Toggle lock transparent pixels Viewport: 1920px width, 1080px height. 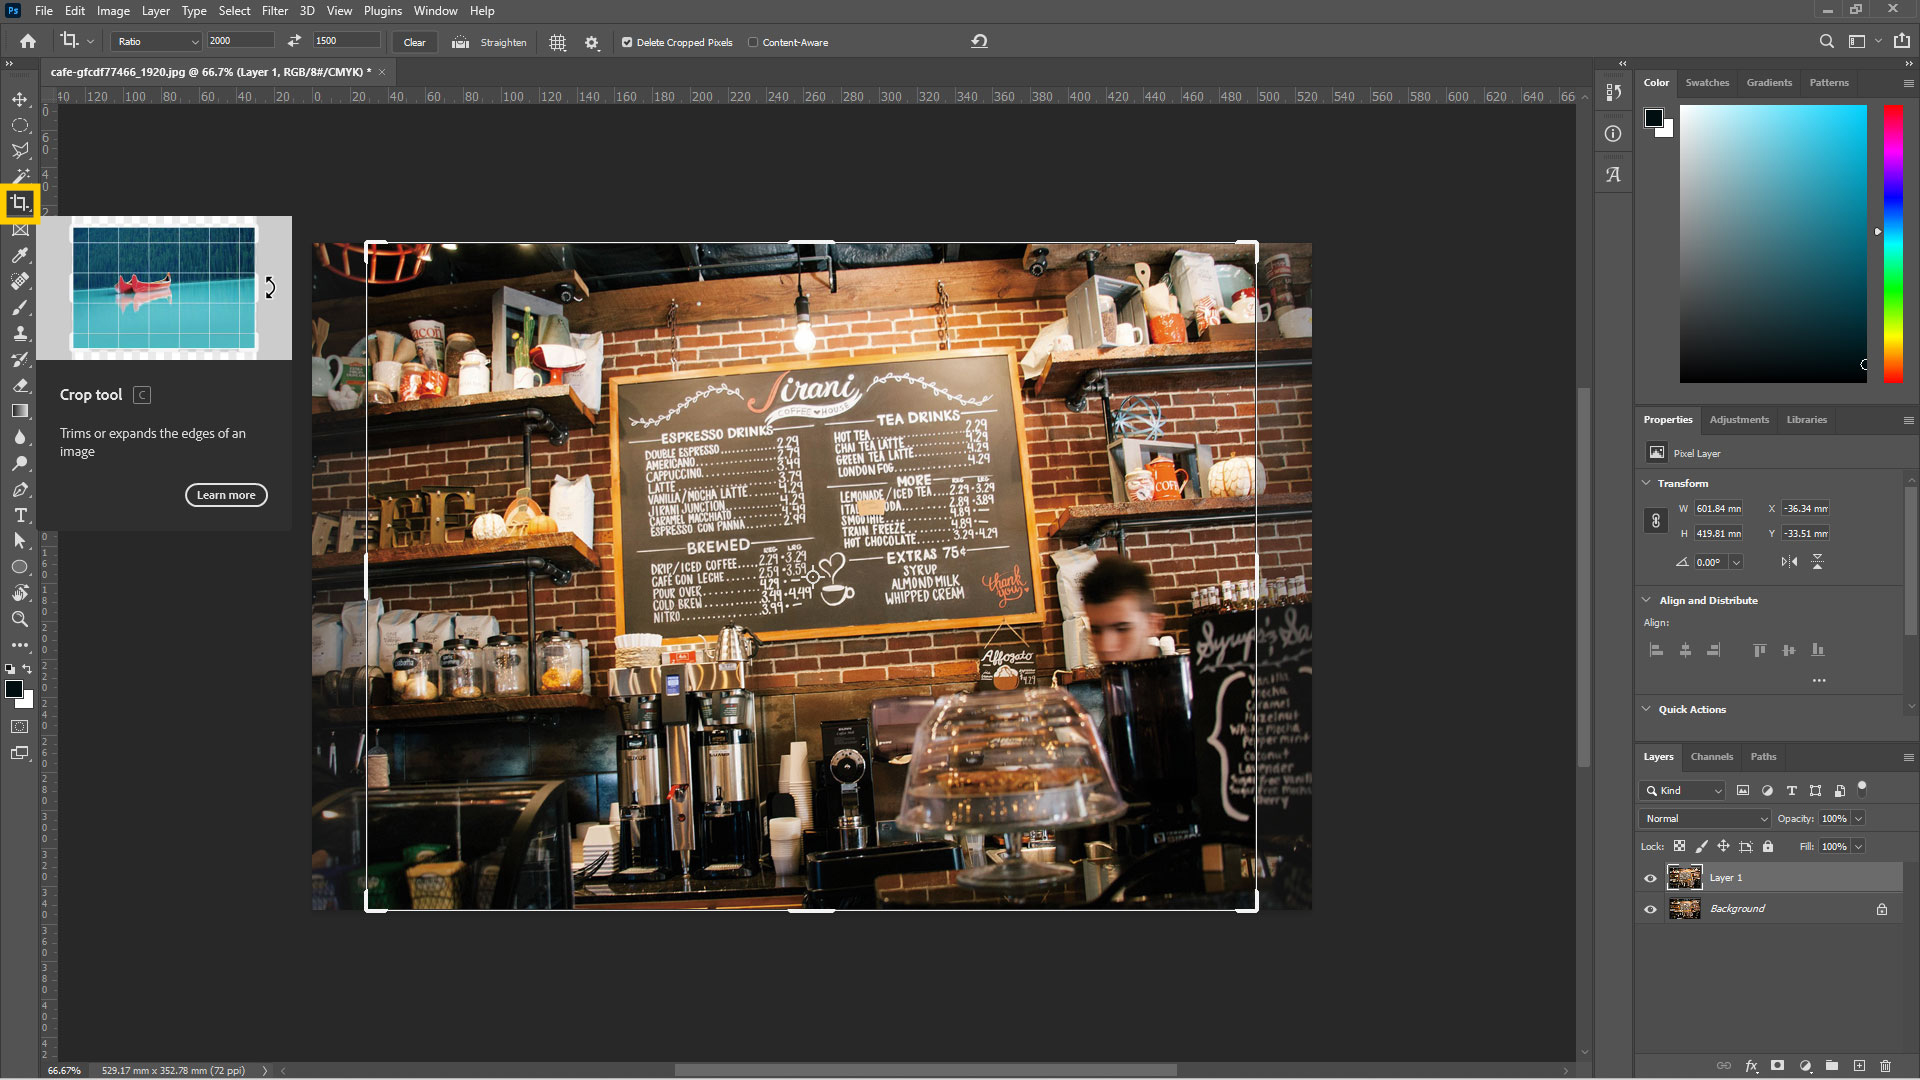point(1679,846)
